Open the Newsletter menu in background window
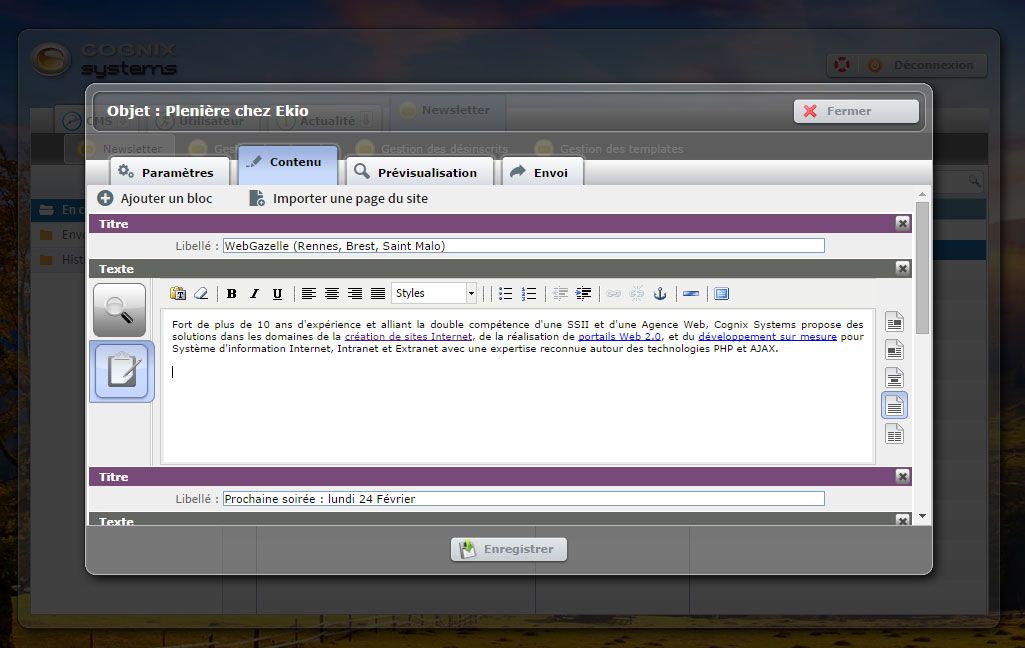This screenshot has width=1025, height=648. (446, 111)
